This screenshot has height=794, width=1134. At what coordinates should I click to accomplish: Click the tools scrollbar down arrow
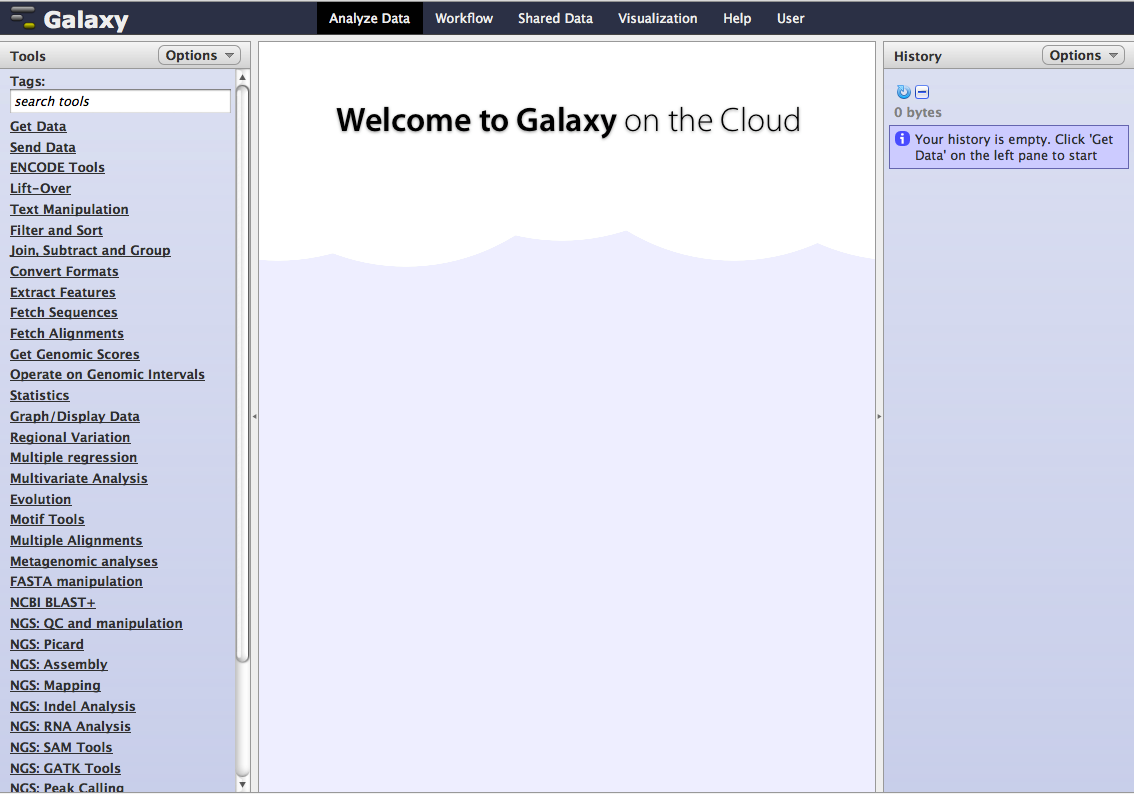point(242,785)
